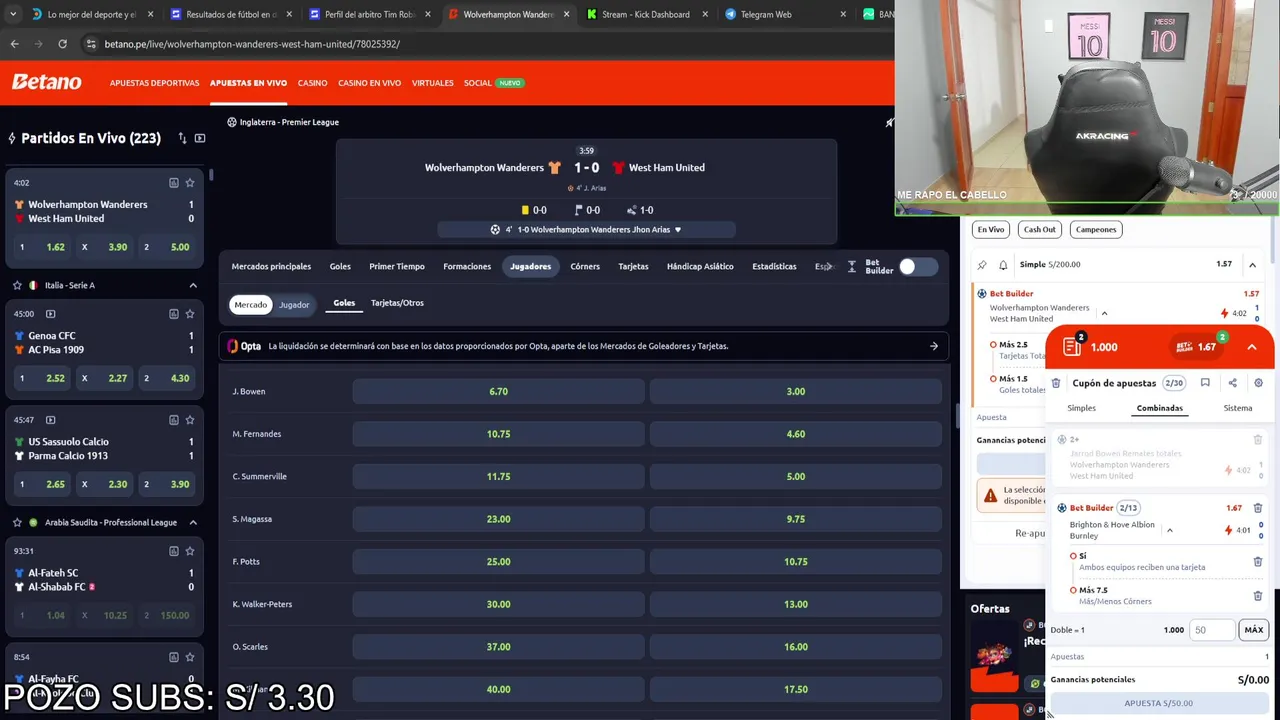Viewport: 1280px width, 720px height.
Task: Delete all selections with coupon trash icon
Action: pyautogui.click(x=1056, y=383)
